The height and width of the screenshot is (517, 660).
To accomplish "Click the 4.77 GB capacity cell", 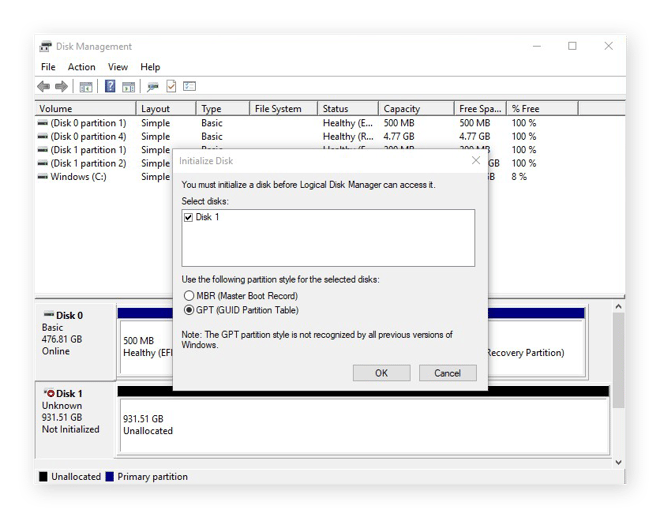I will coord(399,136).
